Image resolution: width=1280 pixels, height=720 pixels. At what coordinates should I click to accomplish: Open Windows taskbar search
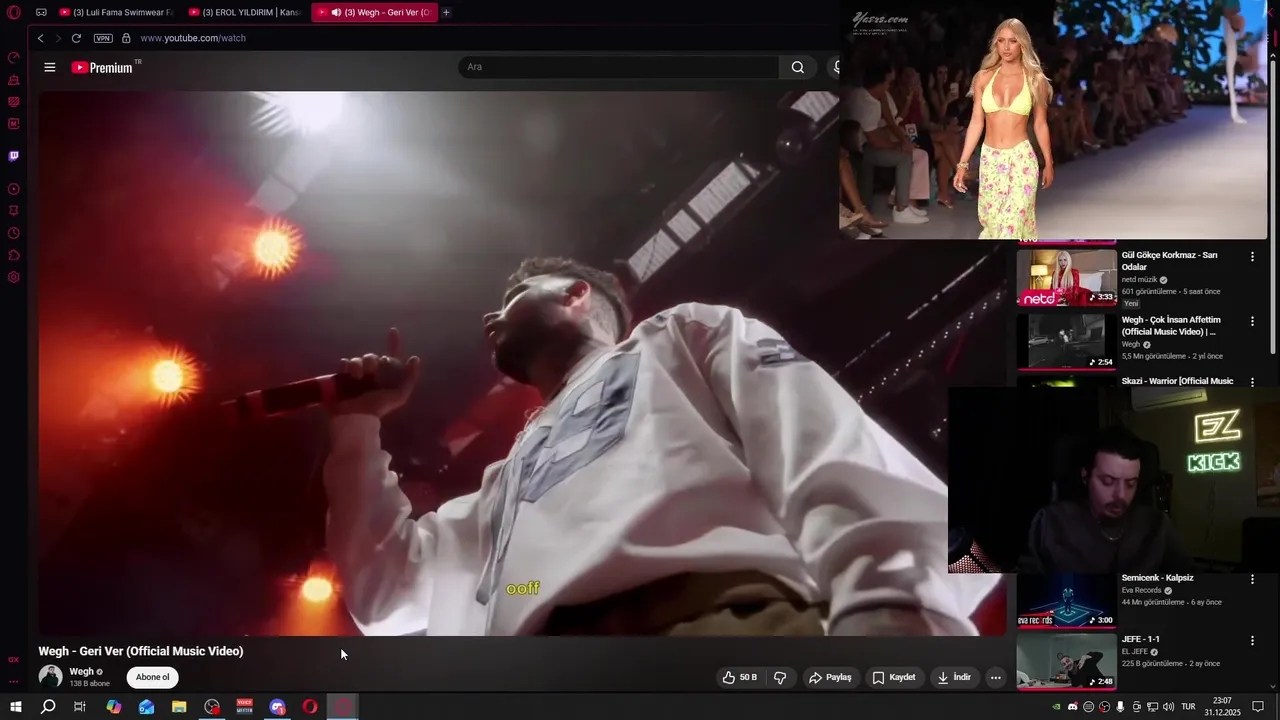pyautogui.click(x=48, y=707)
